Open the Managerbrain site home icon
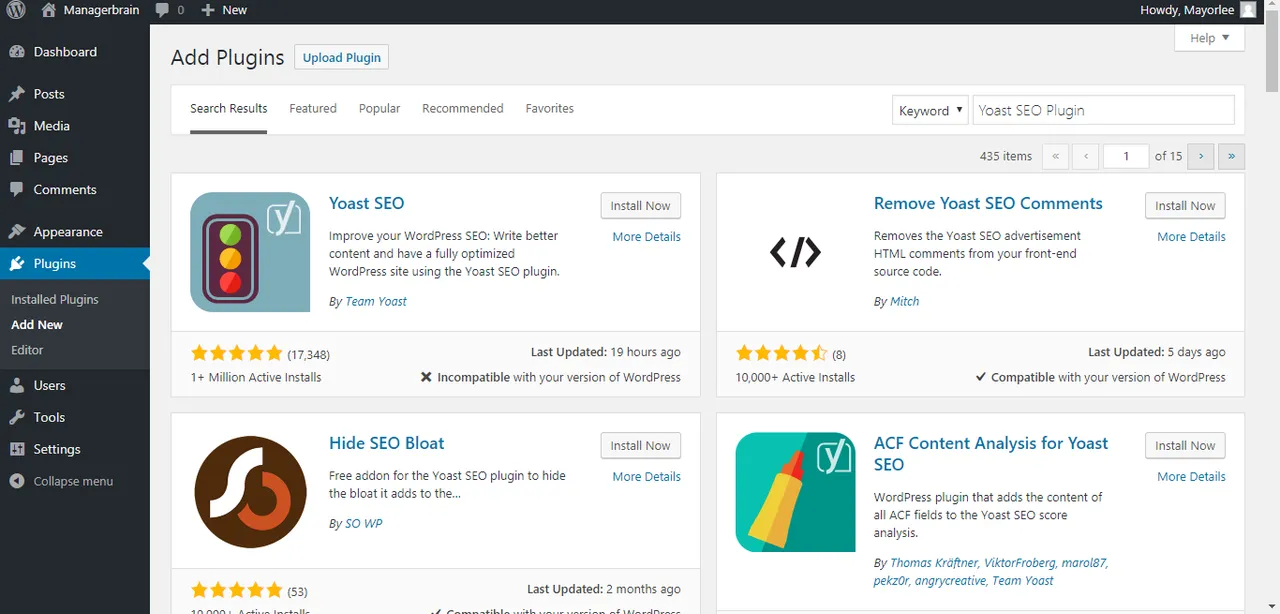 49,10
